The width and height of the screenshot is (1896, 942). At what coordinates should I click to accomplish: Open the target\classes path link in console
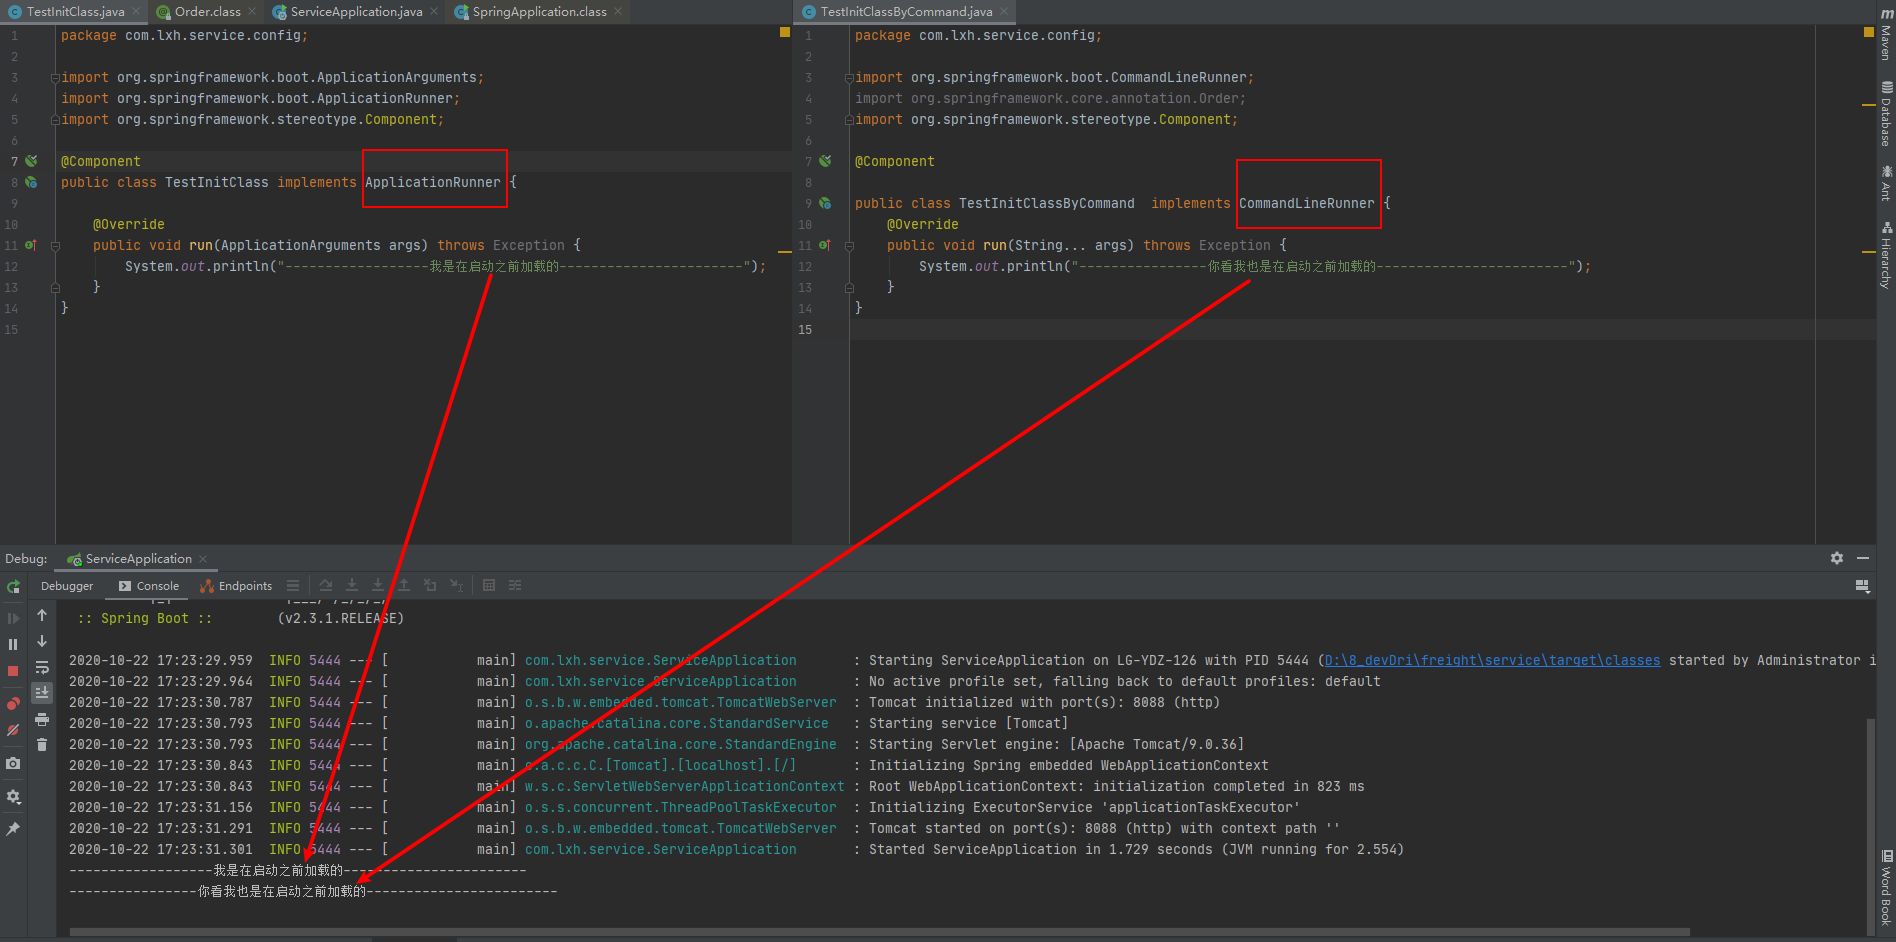[x=1492, y=661]
